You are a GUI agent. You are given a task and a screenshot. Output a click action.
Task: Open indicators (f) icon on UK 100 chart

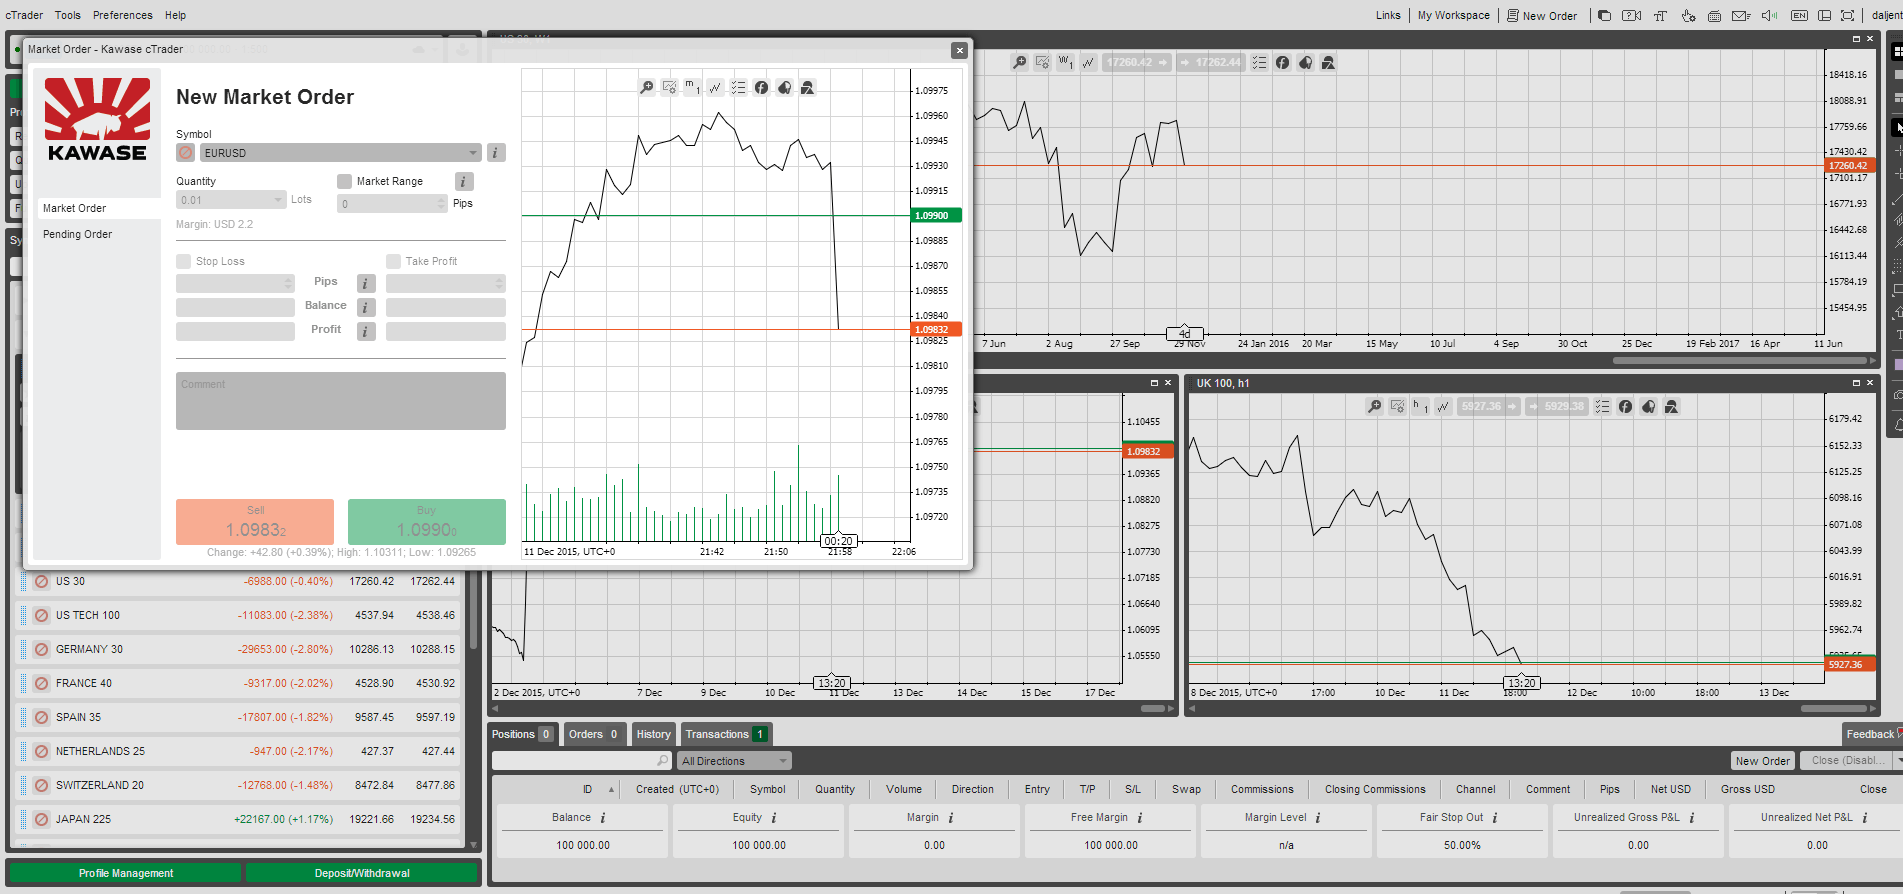tap(1626, 406)
